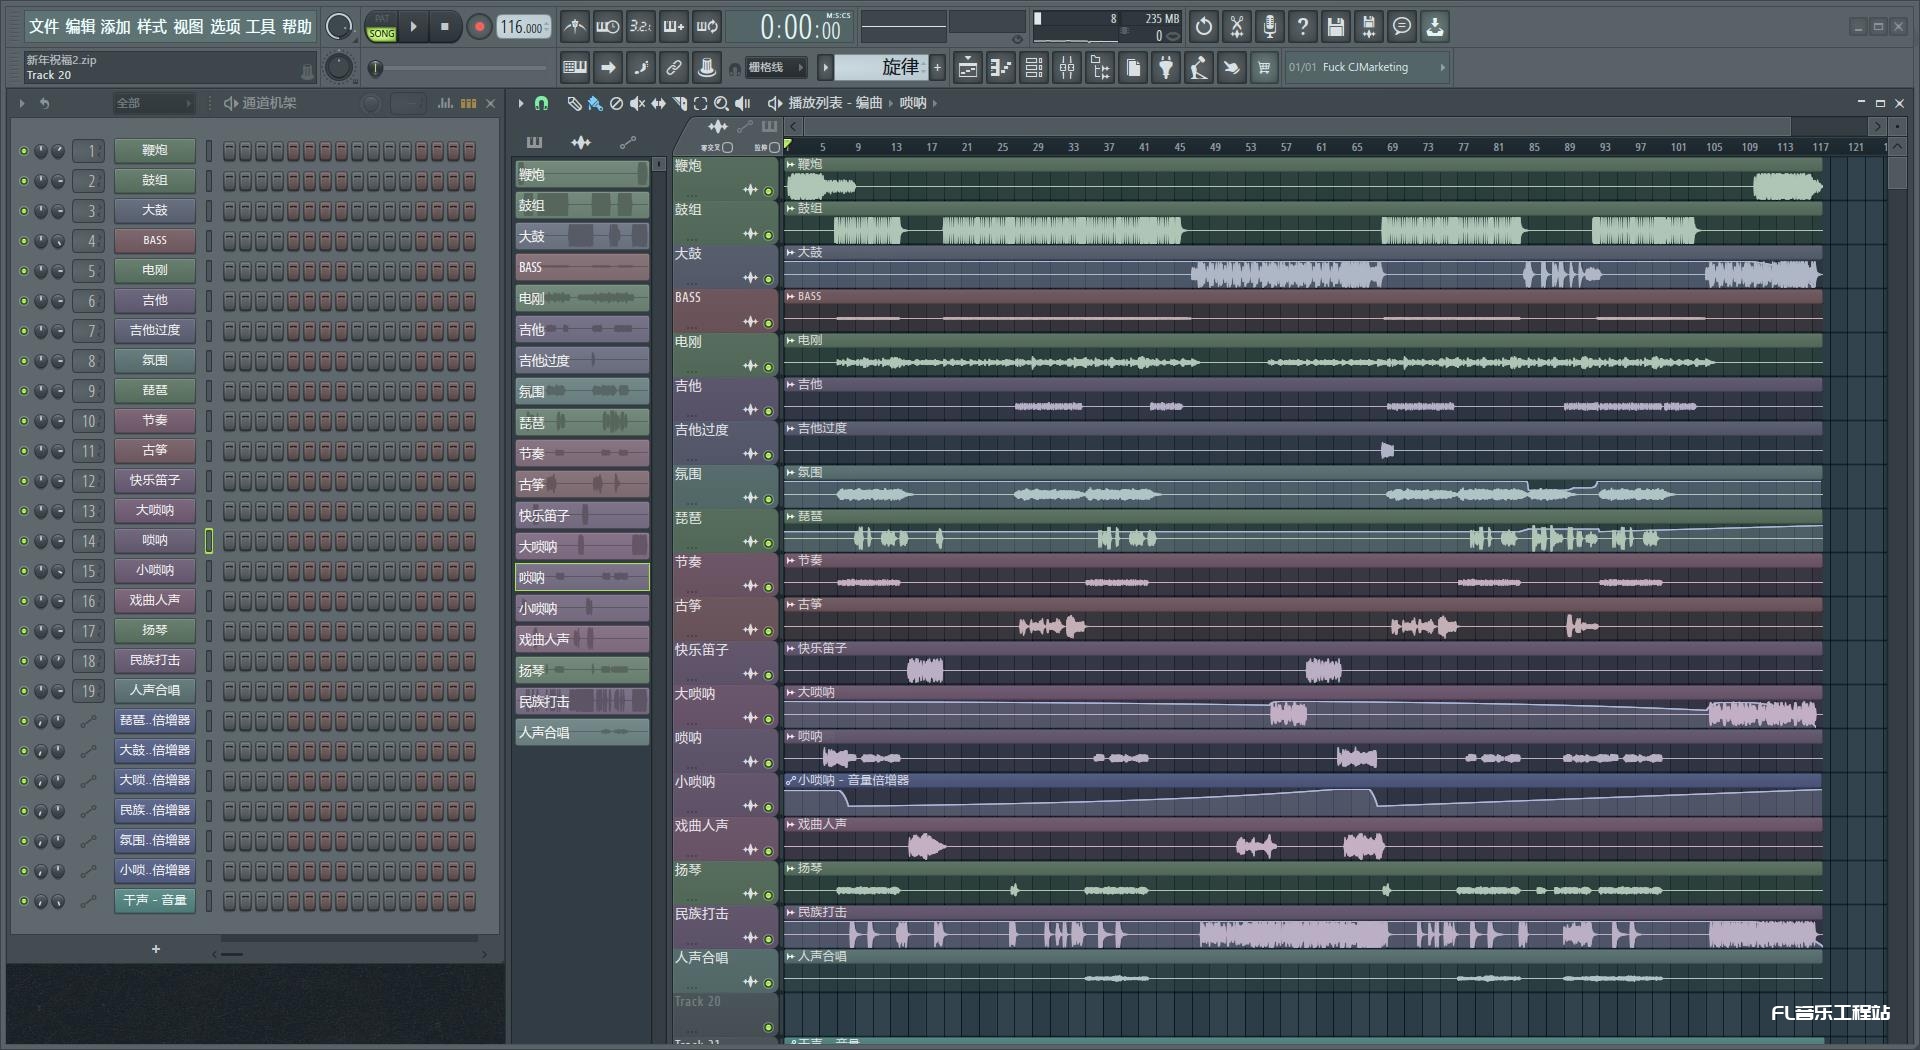Screen dimensions: 1920x1050
Task: Open the question mark help icon
Action: pos(1302,27)
